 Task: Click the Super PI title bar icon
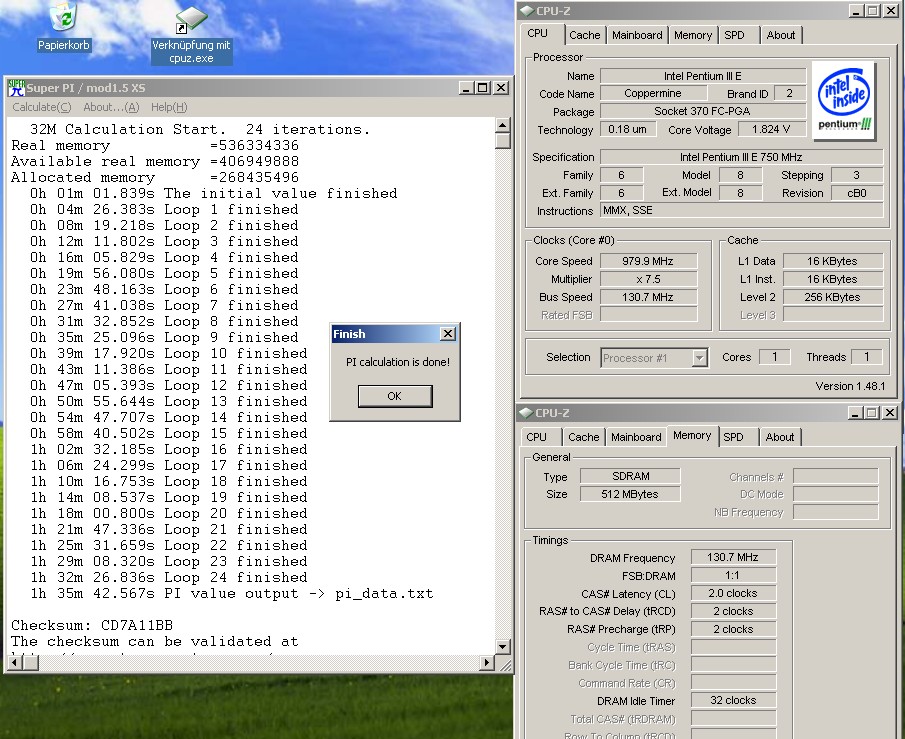(x=16, y=88)
